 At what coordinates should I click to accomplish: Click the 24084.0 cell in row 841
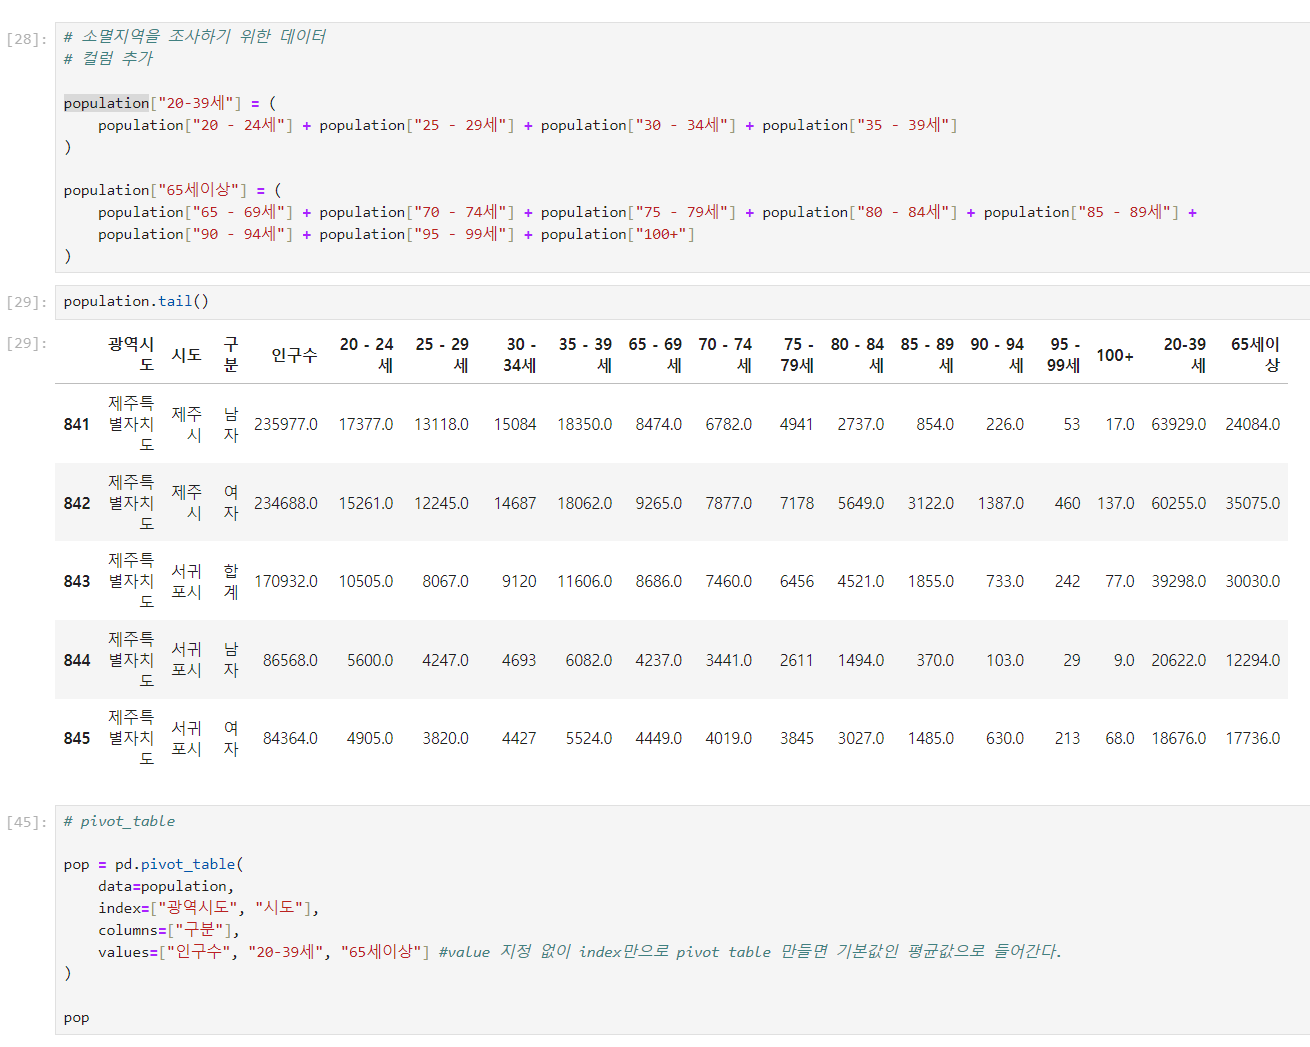(x=1253, y=424)
